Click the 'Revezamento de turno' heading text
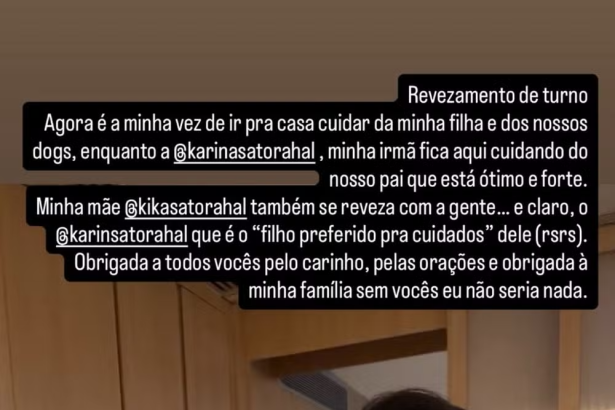This screenshot has height=410, width=615. click(x=498, y=96)
